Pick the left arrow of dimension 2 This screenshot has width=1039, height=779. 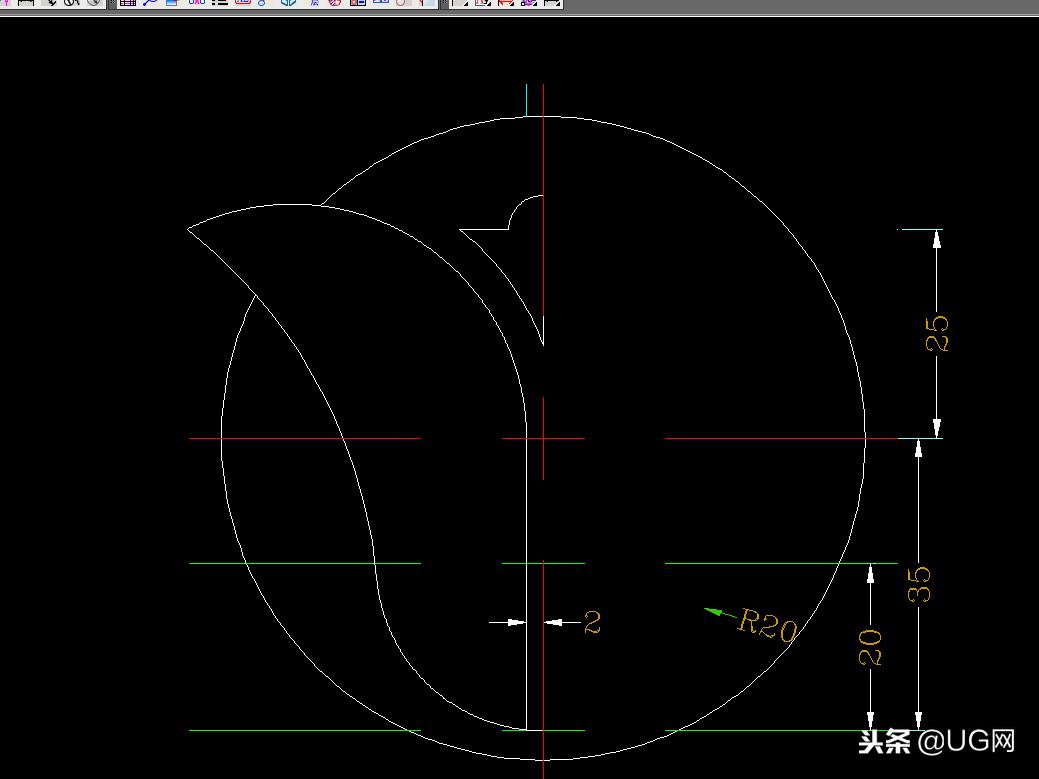[514, 623]
